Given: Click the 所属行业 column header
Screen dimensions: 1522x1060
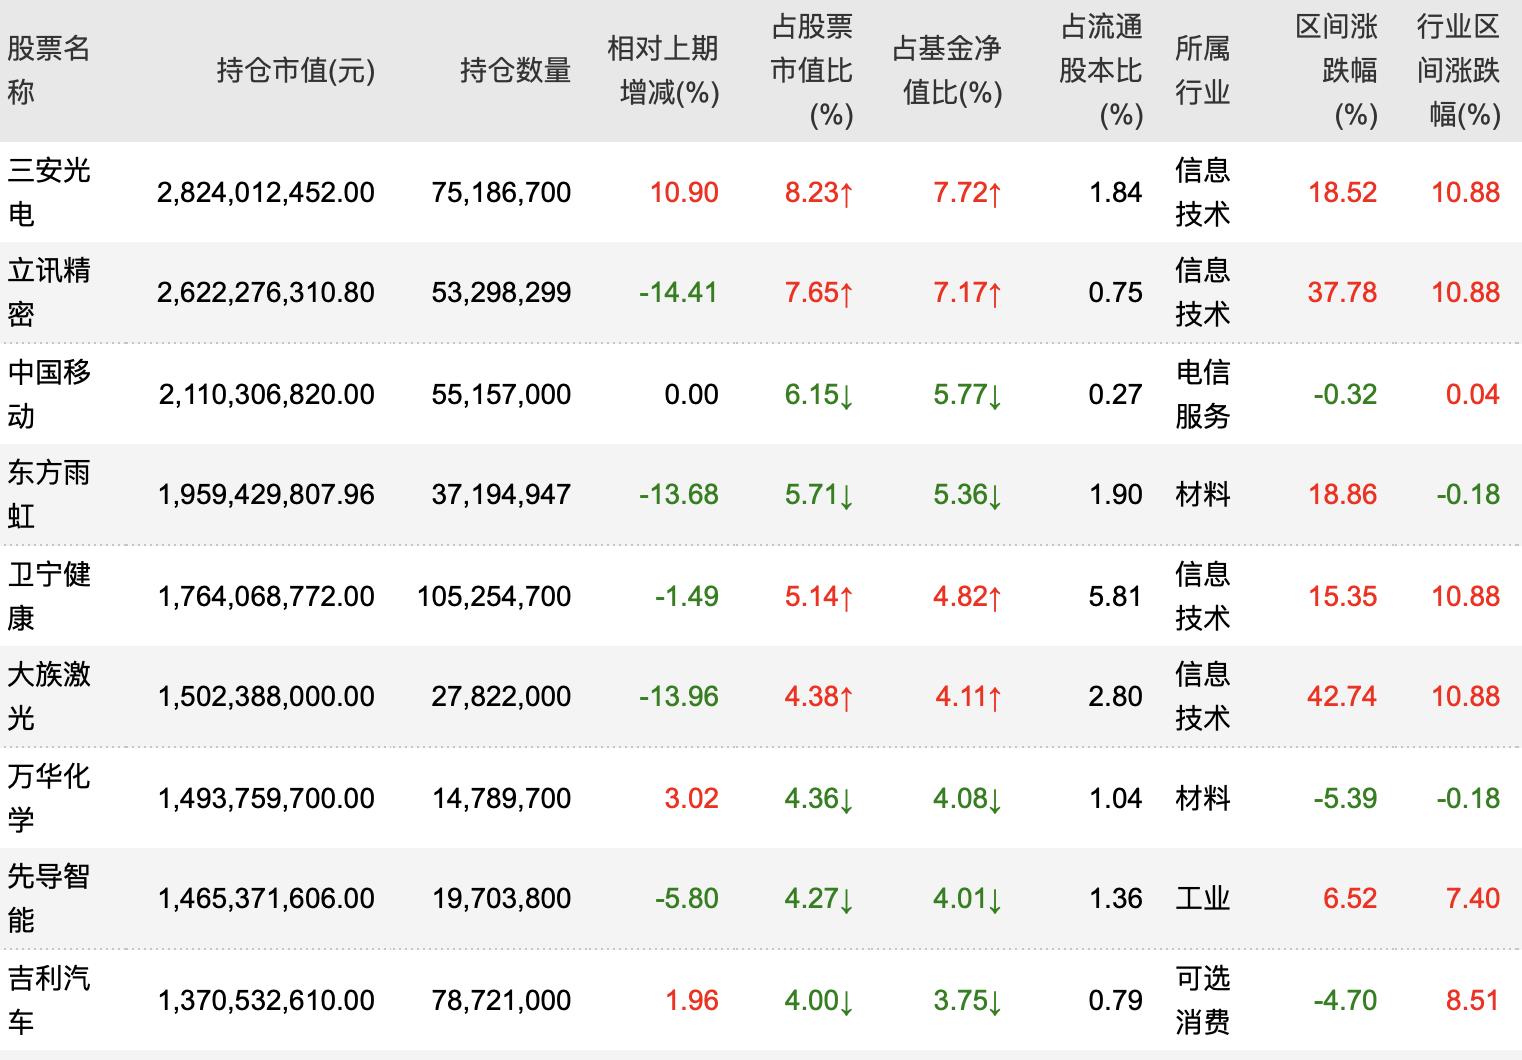Looking at the screenshot, I should coord(1202,70).
